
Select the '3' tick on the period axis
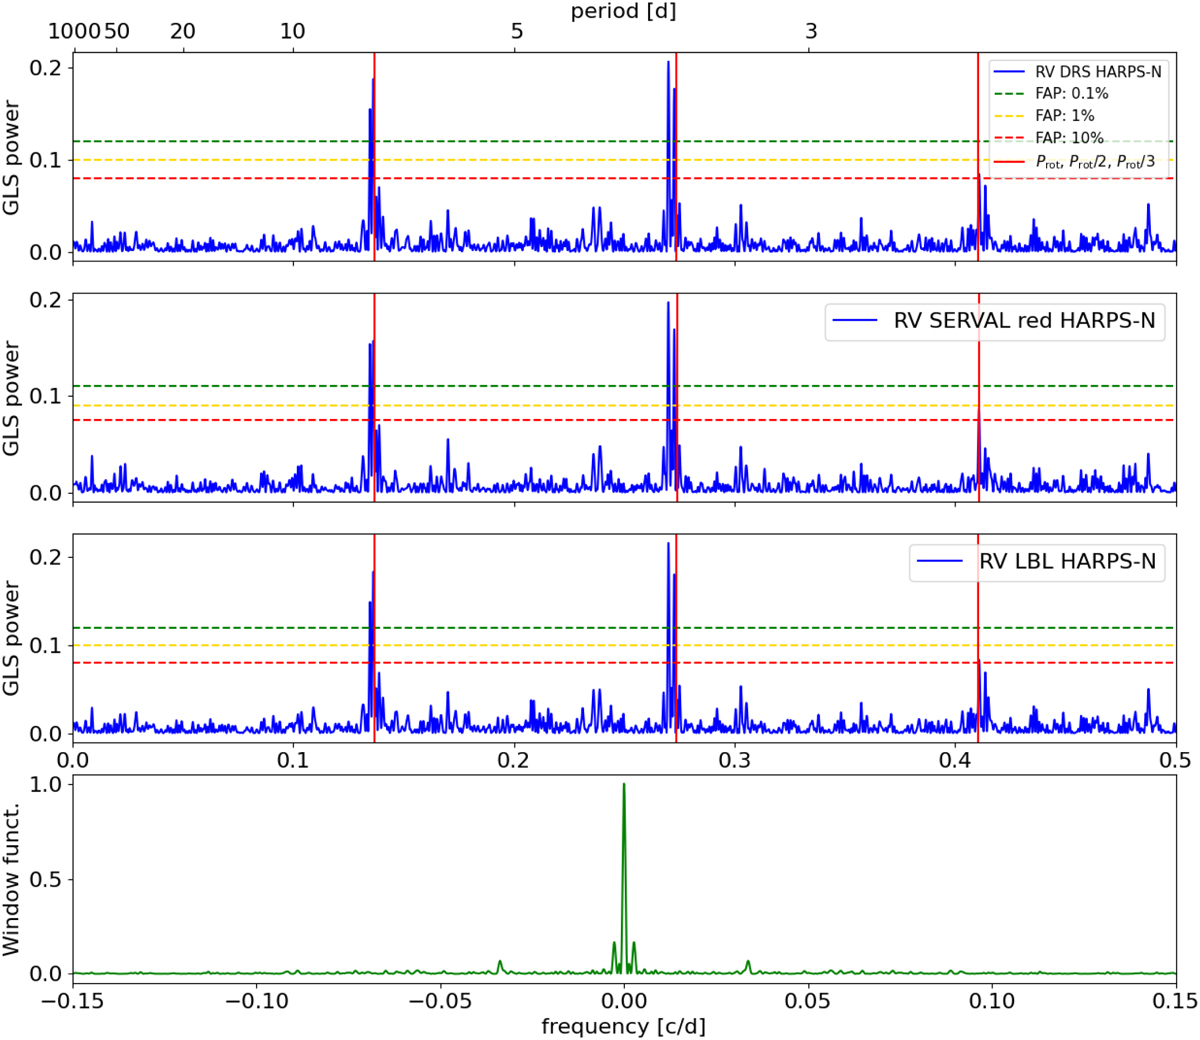pos(811,31)
